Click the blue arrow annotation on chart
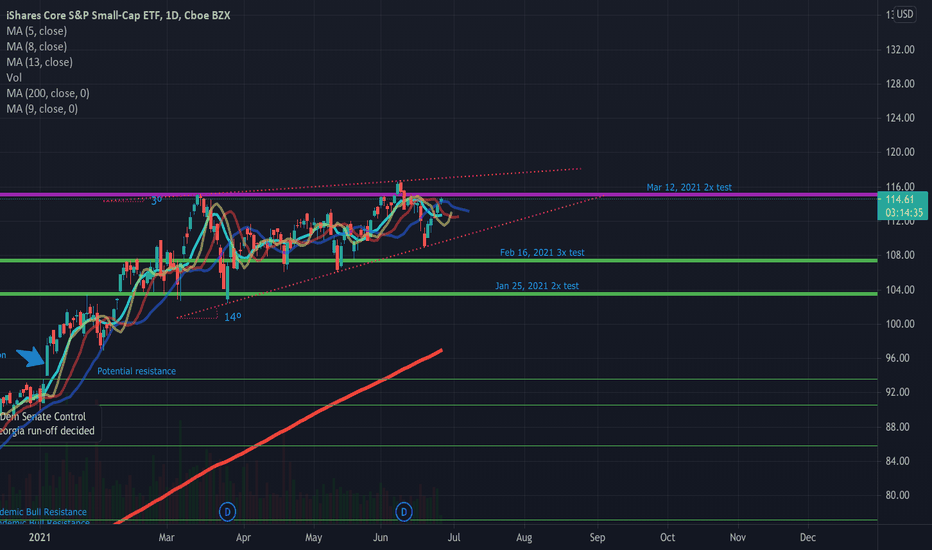 point(30,357)
